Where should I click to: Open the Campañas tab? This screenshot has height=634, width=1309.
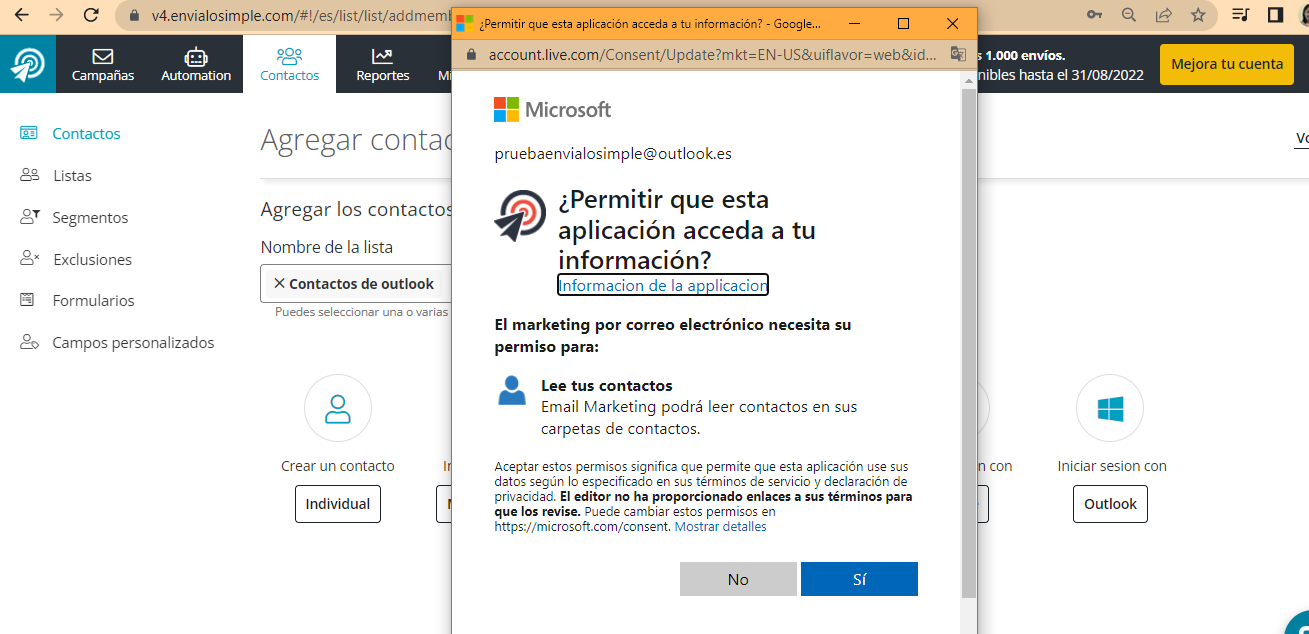click(x=103, y=64)
